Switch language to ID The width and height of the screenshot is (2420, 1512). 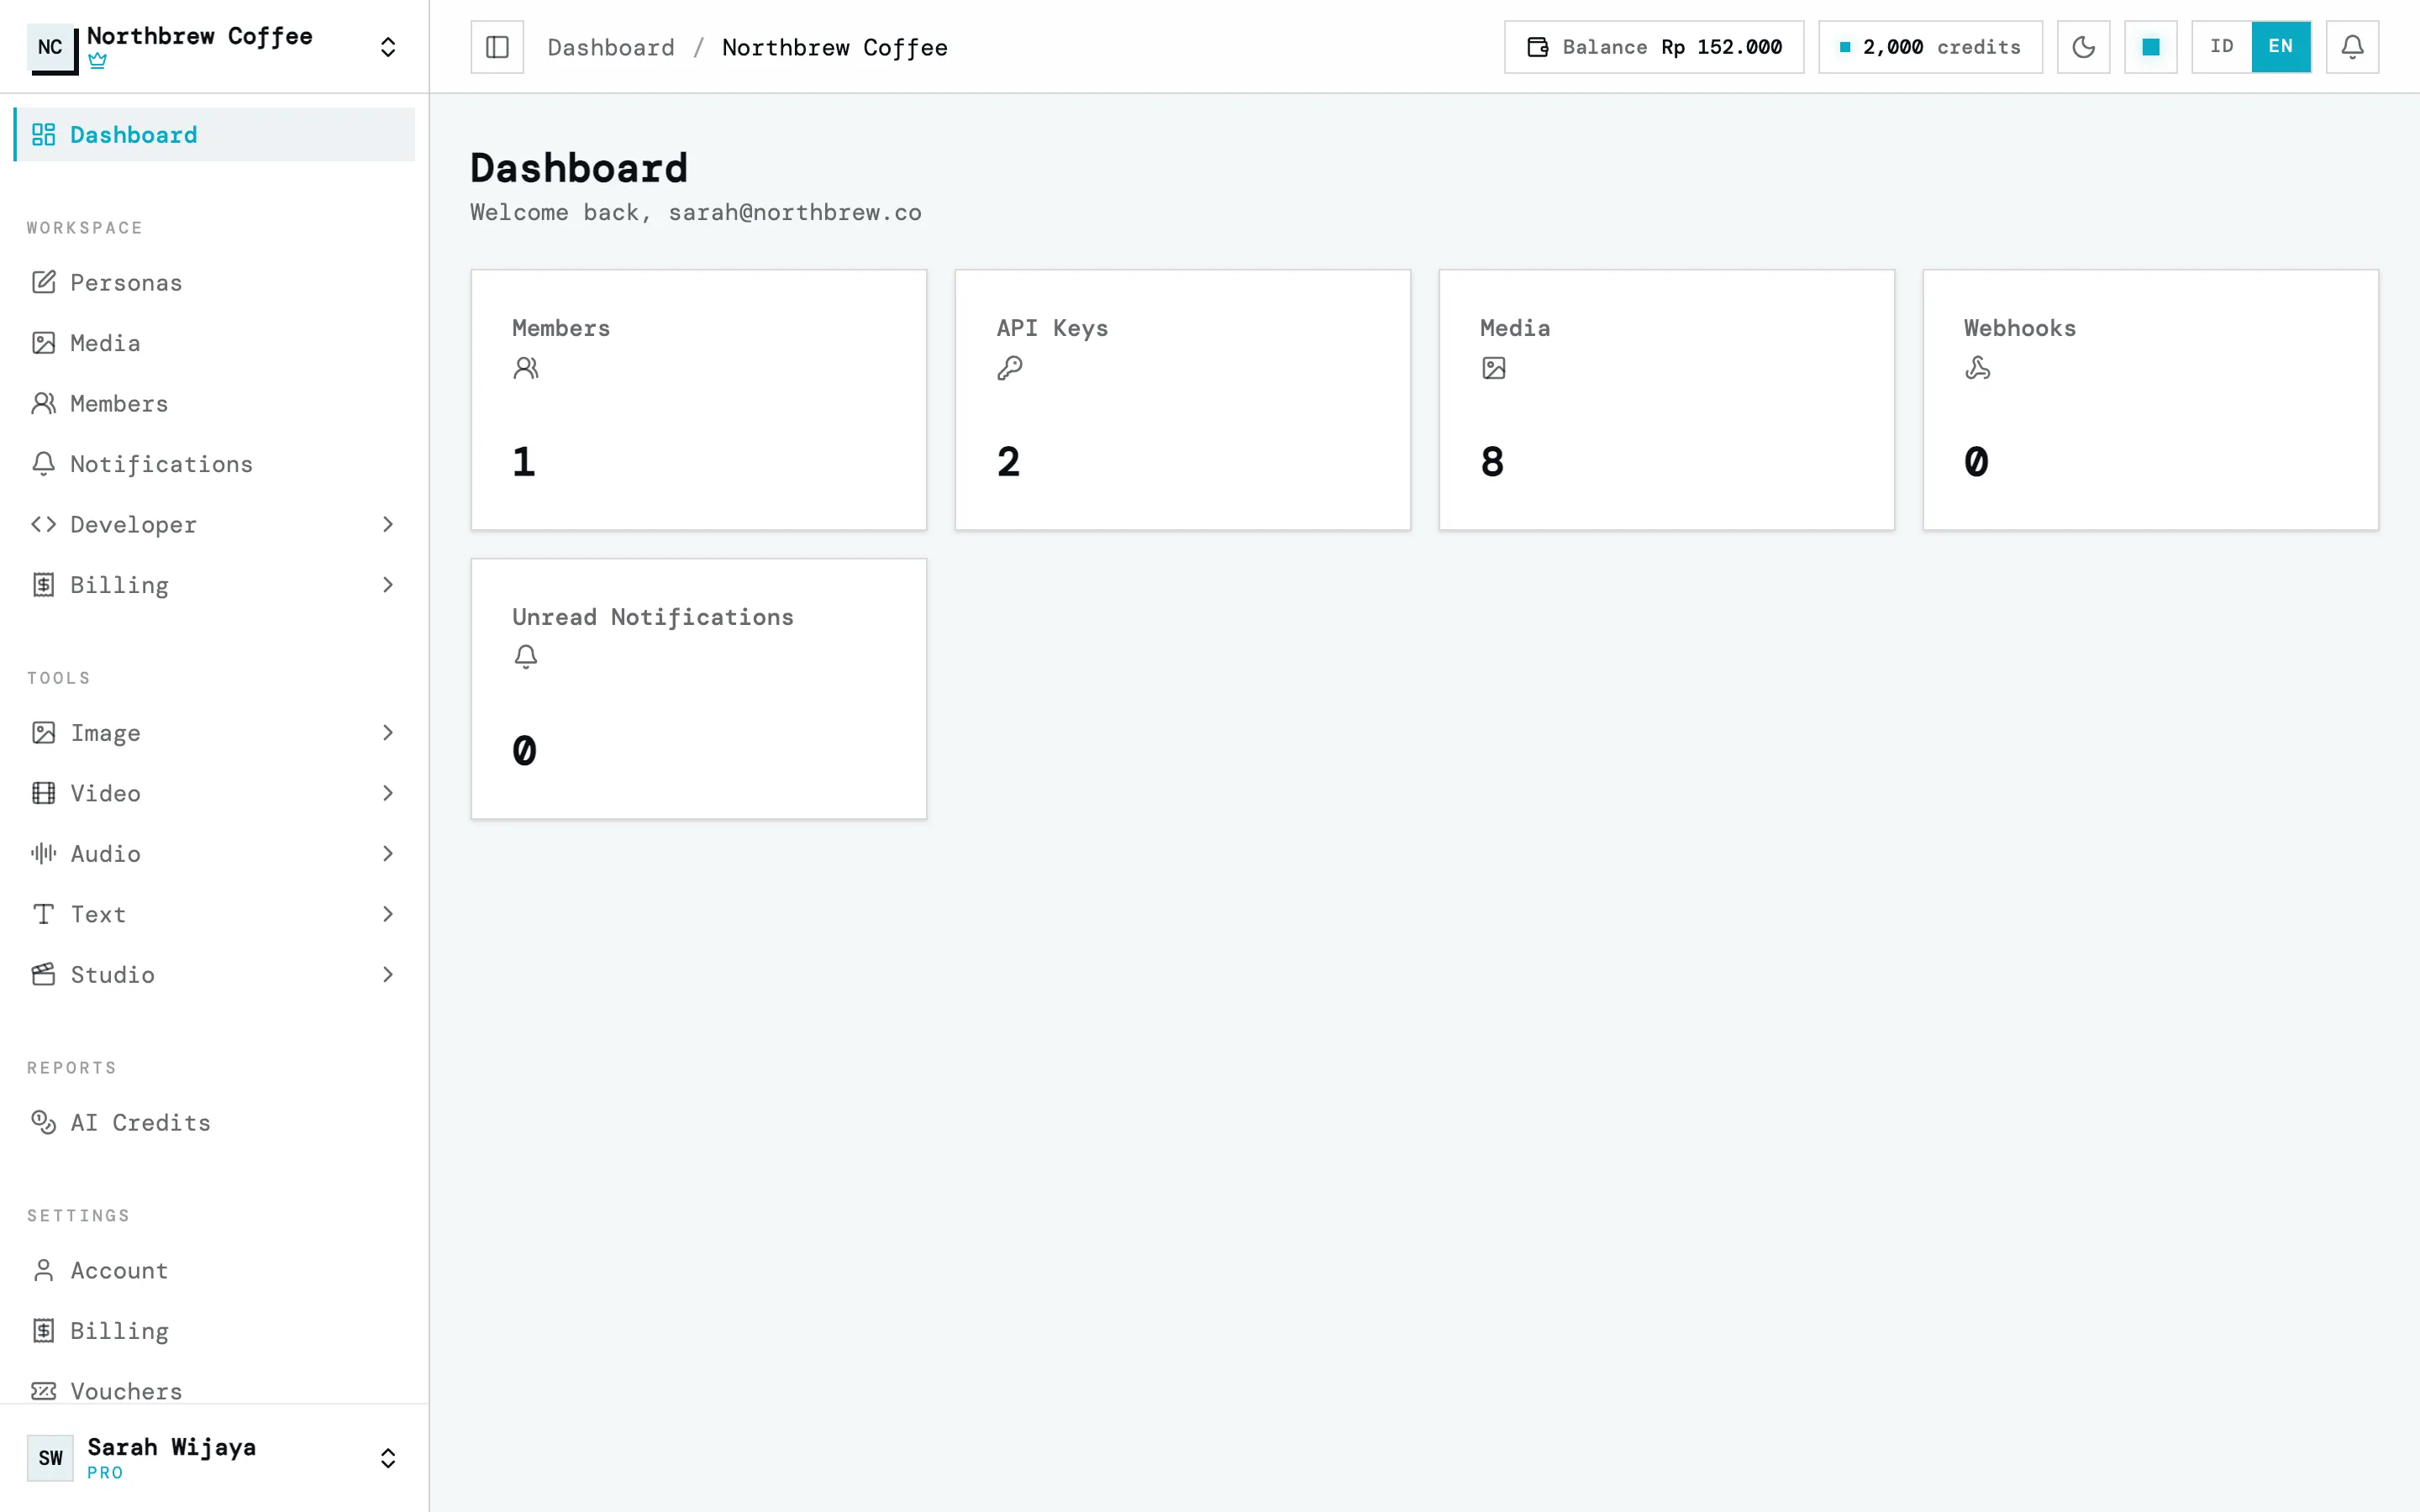2222,47
